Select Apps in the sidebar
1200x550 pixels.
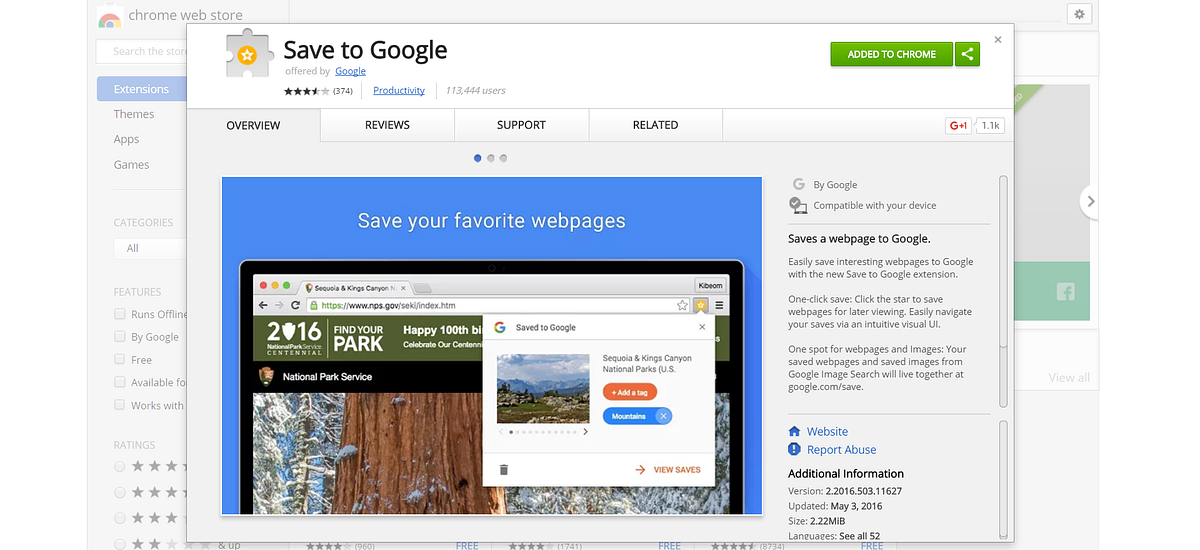tap(126, 139)
